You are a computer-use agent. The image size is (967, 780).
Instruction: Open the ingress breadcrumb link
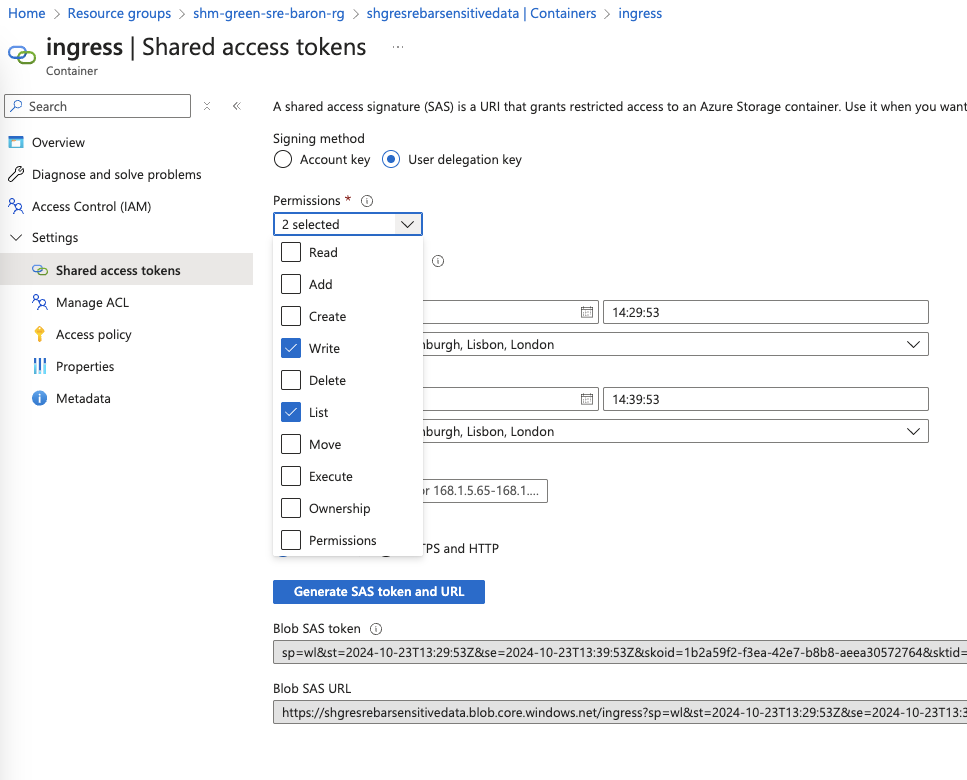[x=640, y=14]
